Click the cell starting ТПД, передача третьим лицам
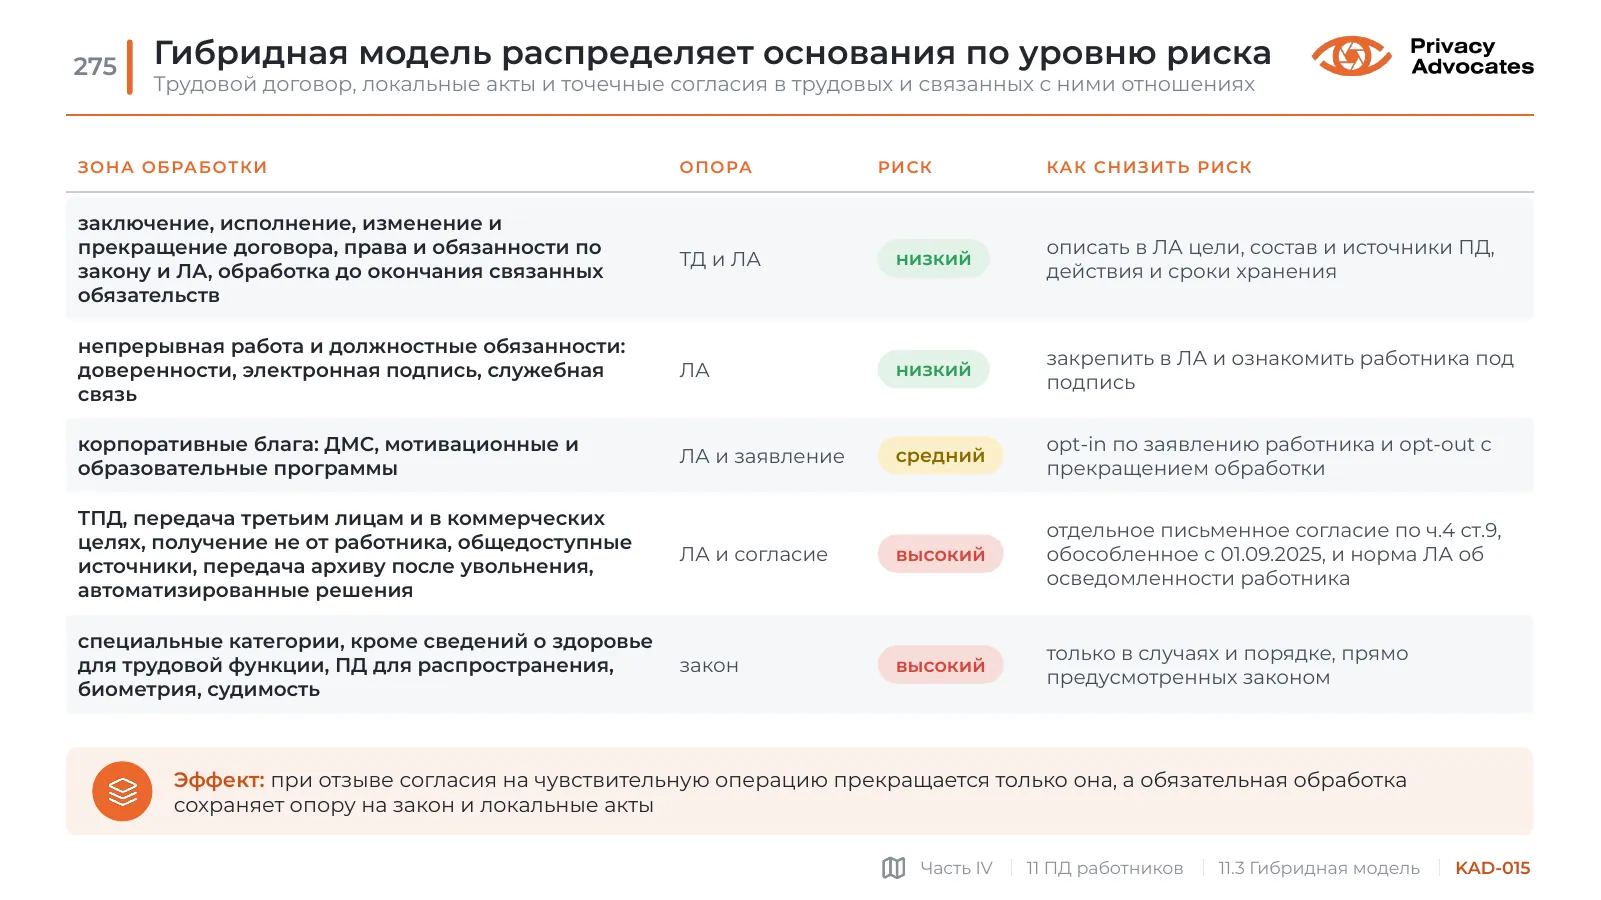 pos(355,554)
